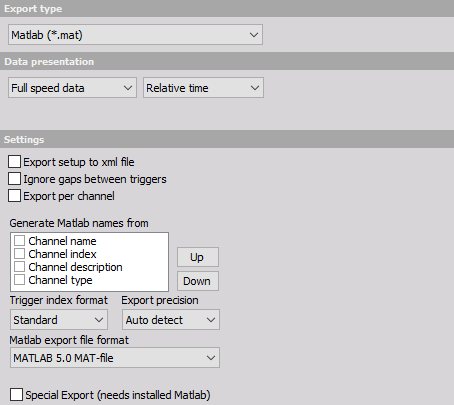The height and width of the screenshot is (405, 454).
Task: Enable the Channel type checkbox
Action: (19, 279)
